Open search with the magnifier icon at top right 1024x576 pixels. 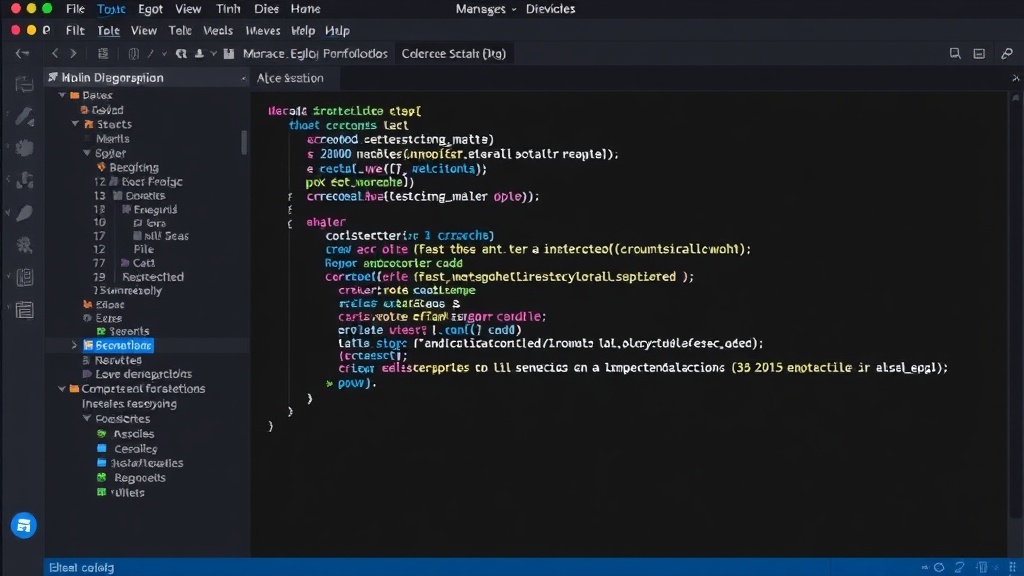[955, 54]
